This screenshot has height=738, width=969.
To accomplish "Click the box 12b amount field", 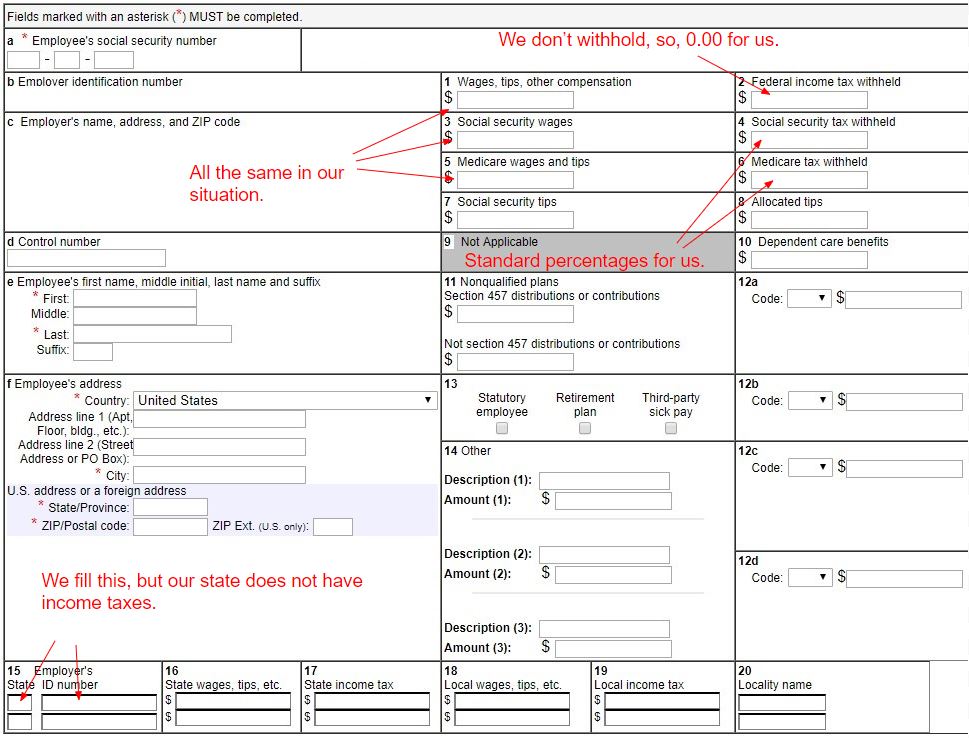I will point(904,402).
